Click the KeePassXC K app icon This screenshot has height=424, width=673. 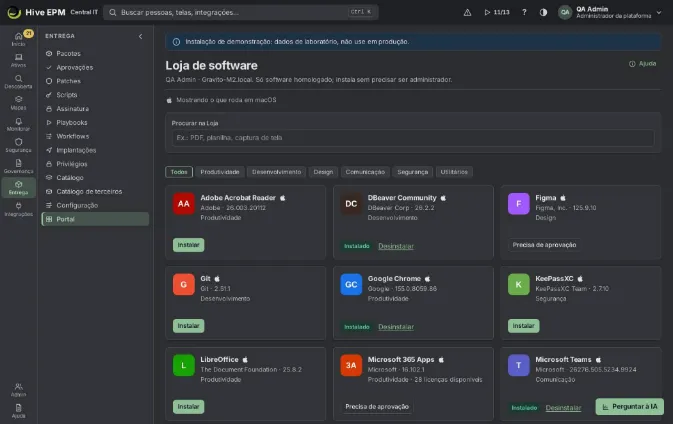[x=518, y=285]
